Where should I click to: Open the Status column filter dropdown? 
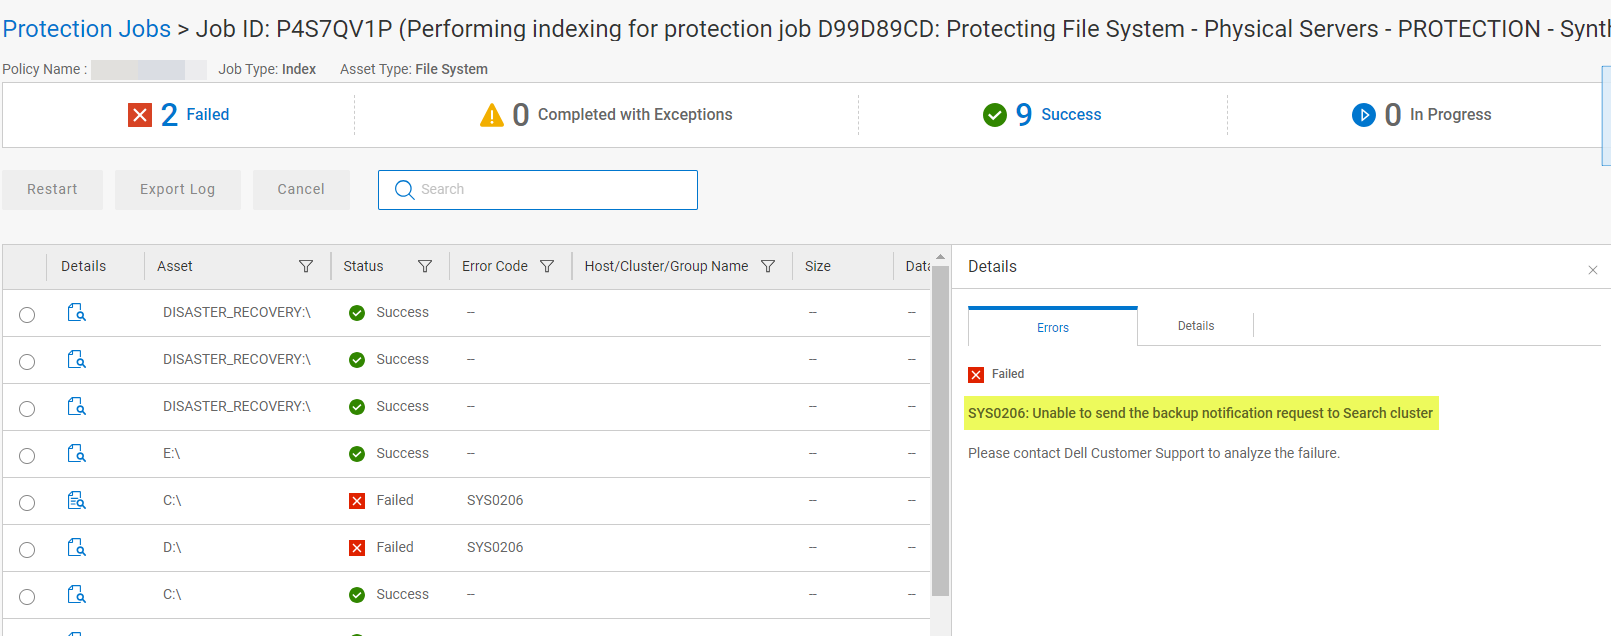[425, 266]
